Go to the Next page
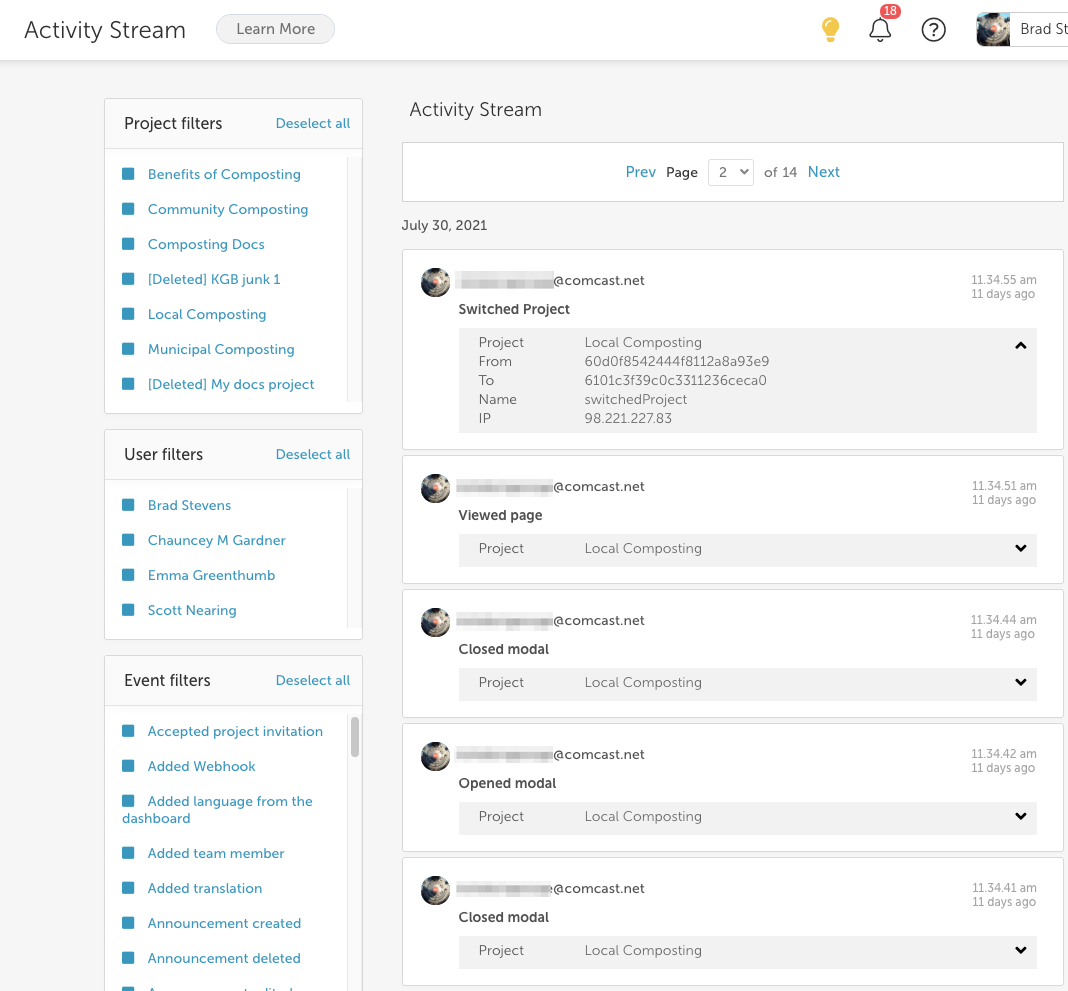Image resolution: width=1068 pixels, height=991 pixels. pos(823,172)
